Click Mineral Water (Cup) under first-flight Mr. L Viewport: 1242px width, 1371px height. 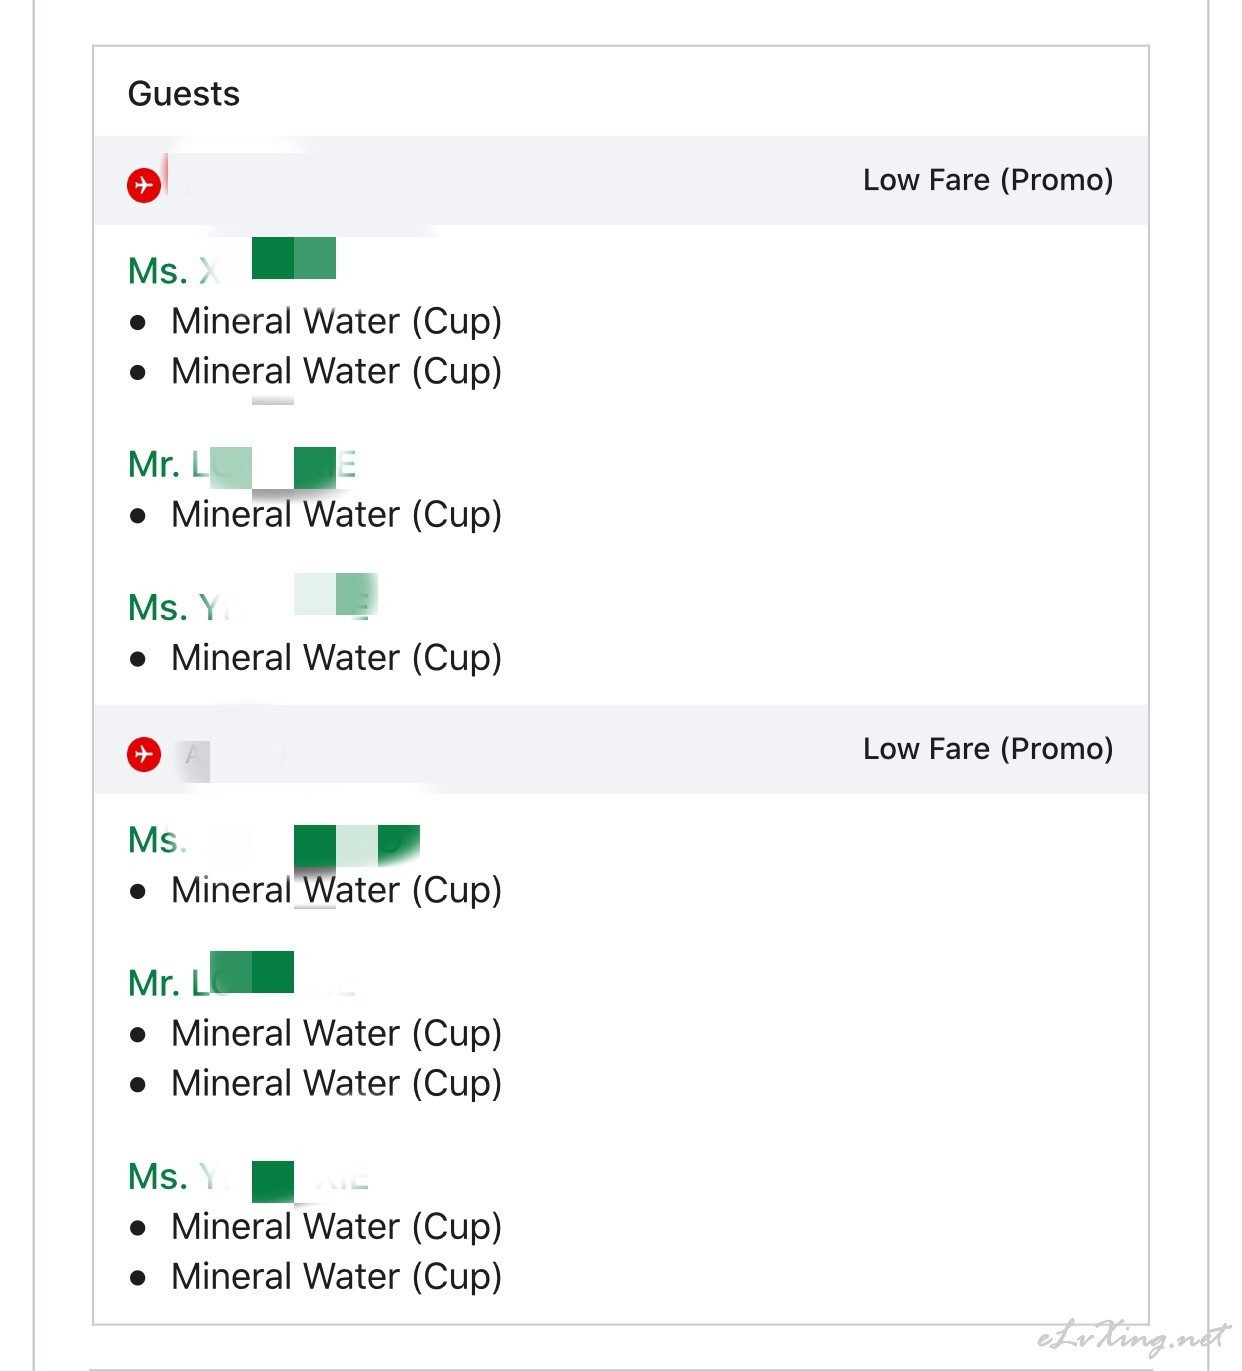coord(336,515)
